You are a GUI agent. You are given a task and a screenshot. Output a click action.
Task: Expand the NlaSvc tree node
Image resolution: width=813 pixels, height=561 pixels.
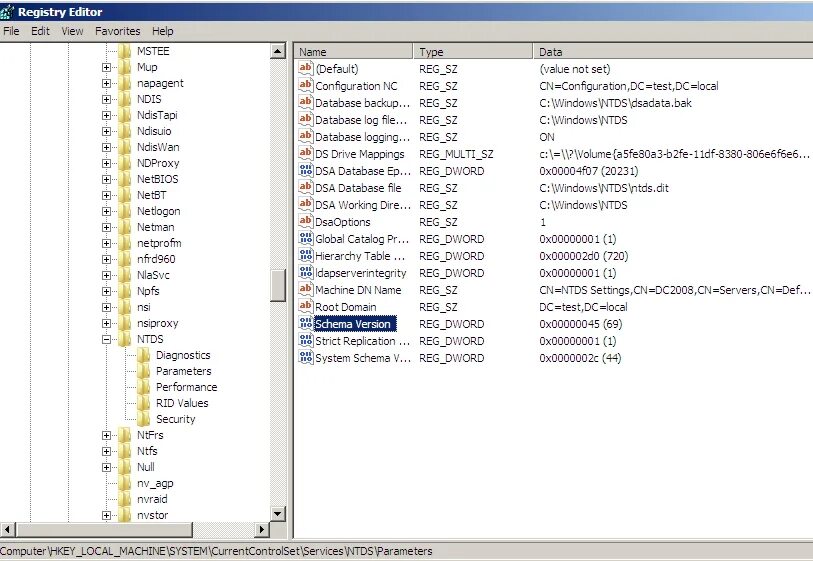[x=106, y=275]
